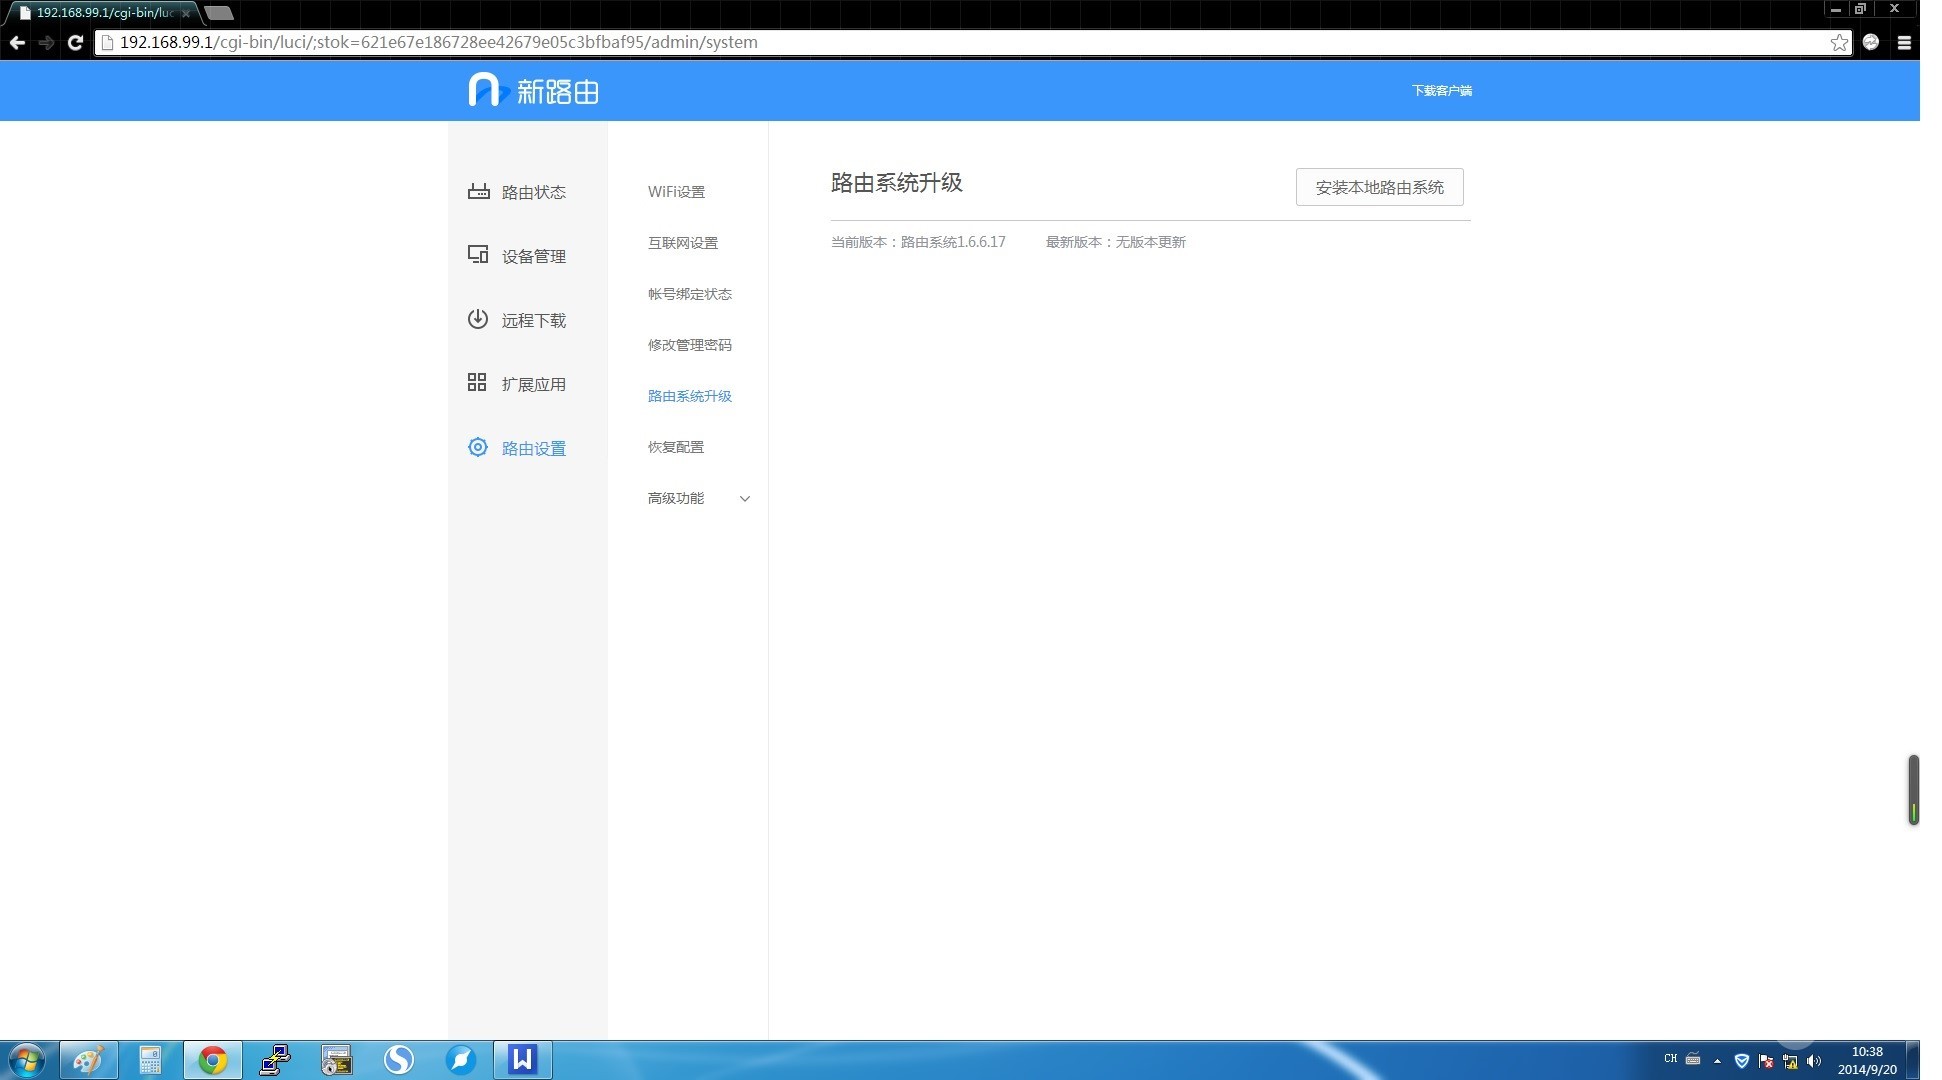Click 安装本地路由系统 button
Screen dimensions: 1942x1080
click(1379, 187)
